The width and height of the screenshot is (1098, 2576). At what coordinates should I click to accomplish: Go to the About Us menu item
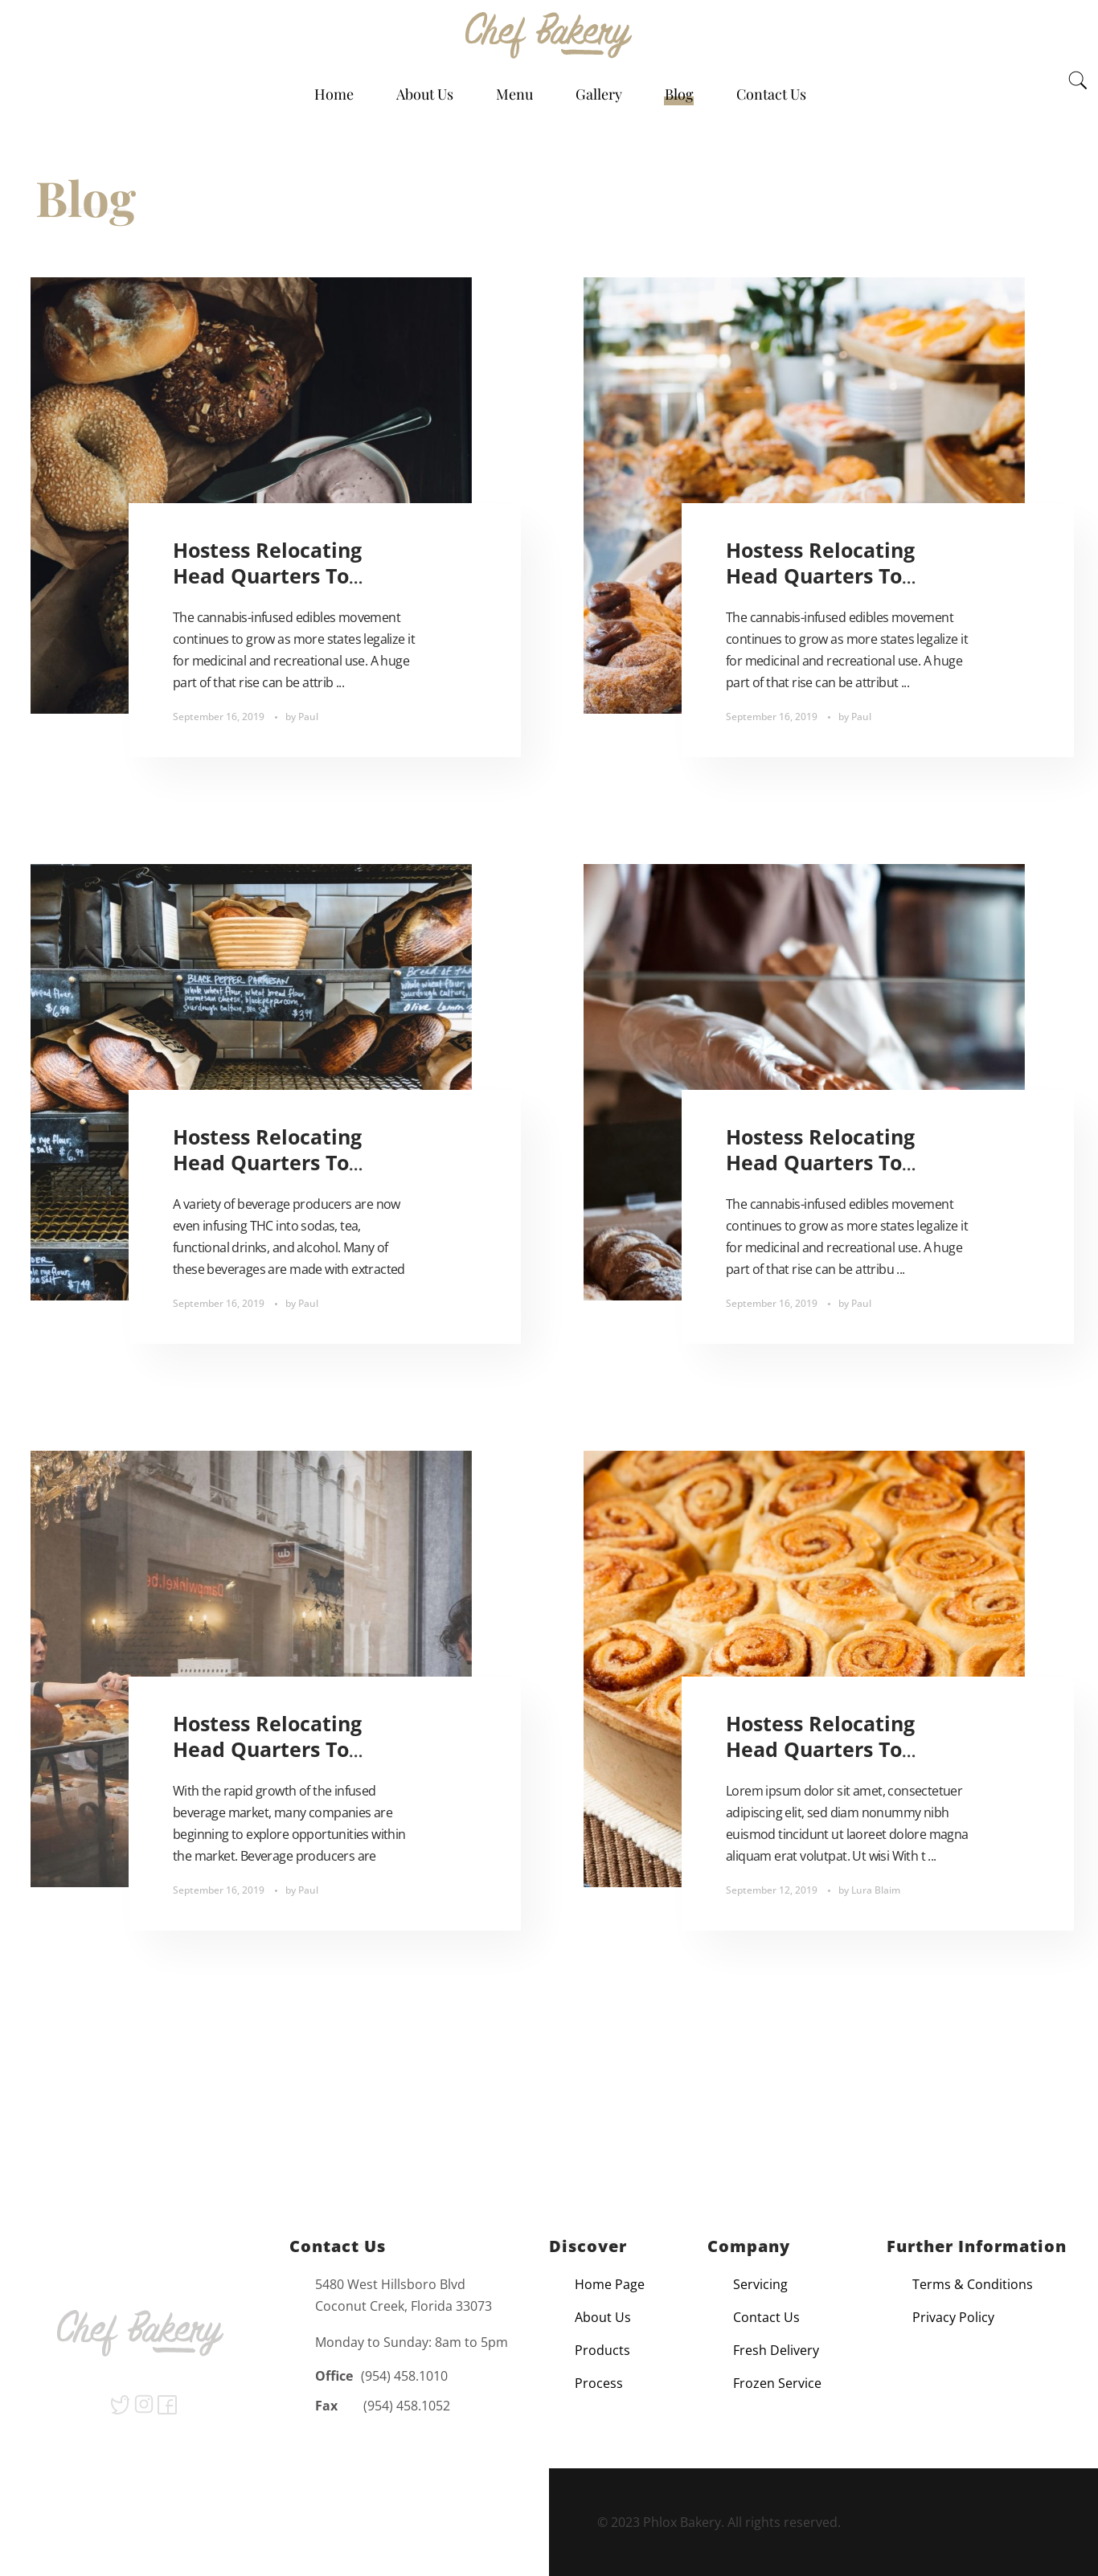(x=425, y=94)
